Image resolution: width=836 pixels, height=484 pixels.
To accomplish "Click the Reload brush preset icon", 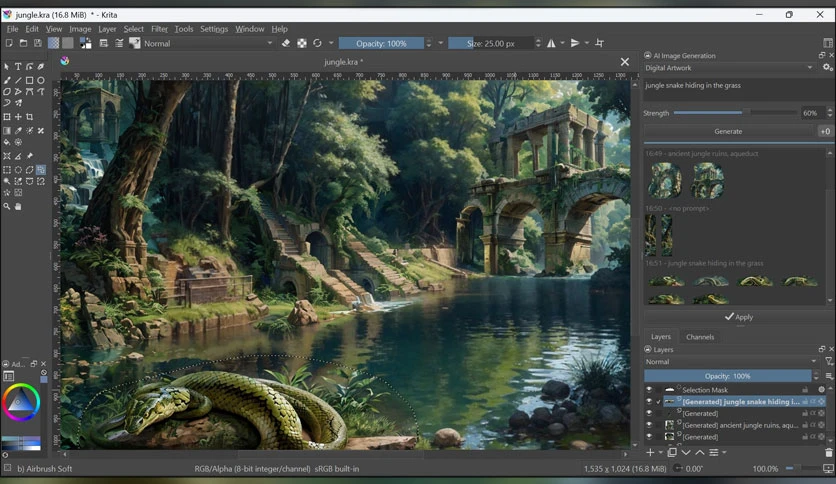I will pyautogui.click(x=317, y=43).
